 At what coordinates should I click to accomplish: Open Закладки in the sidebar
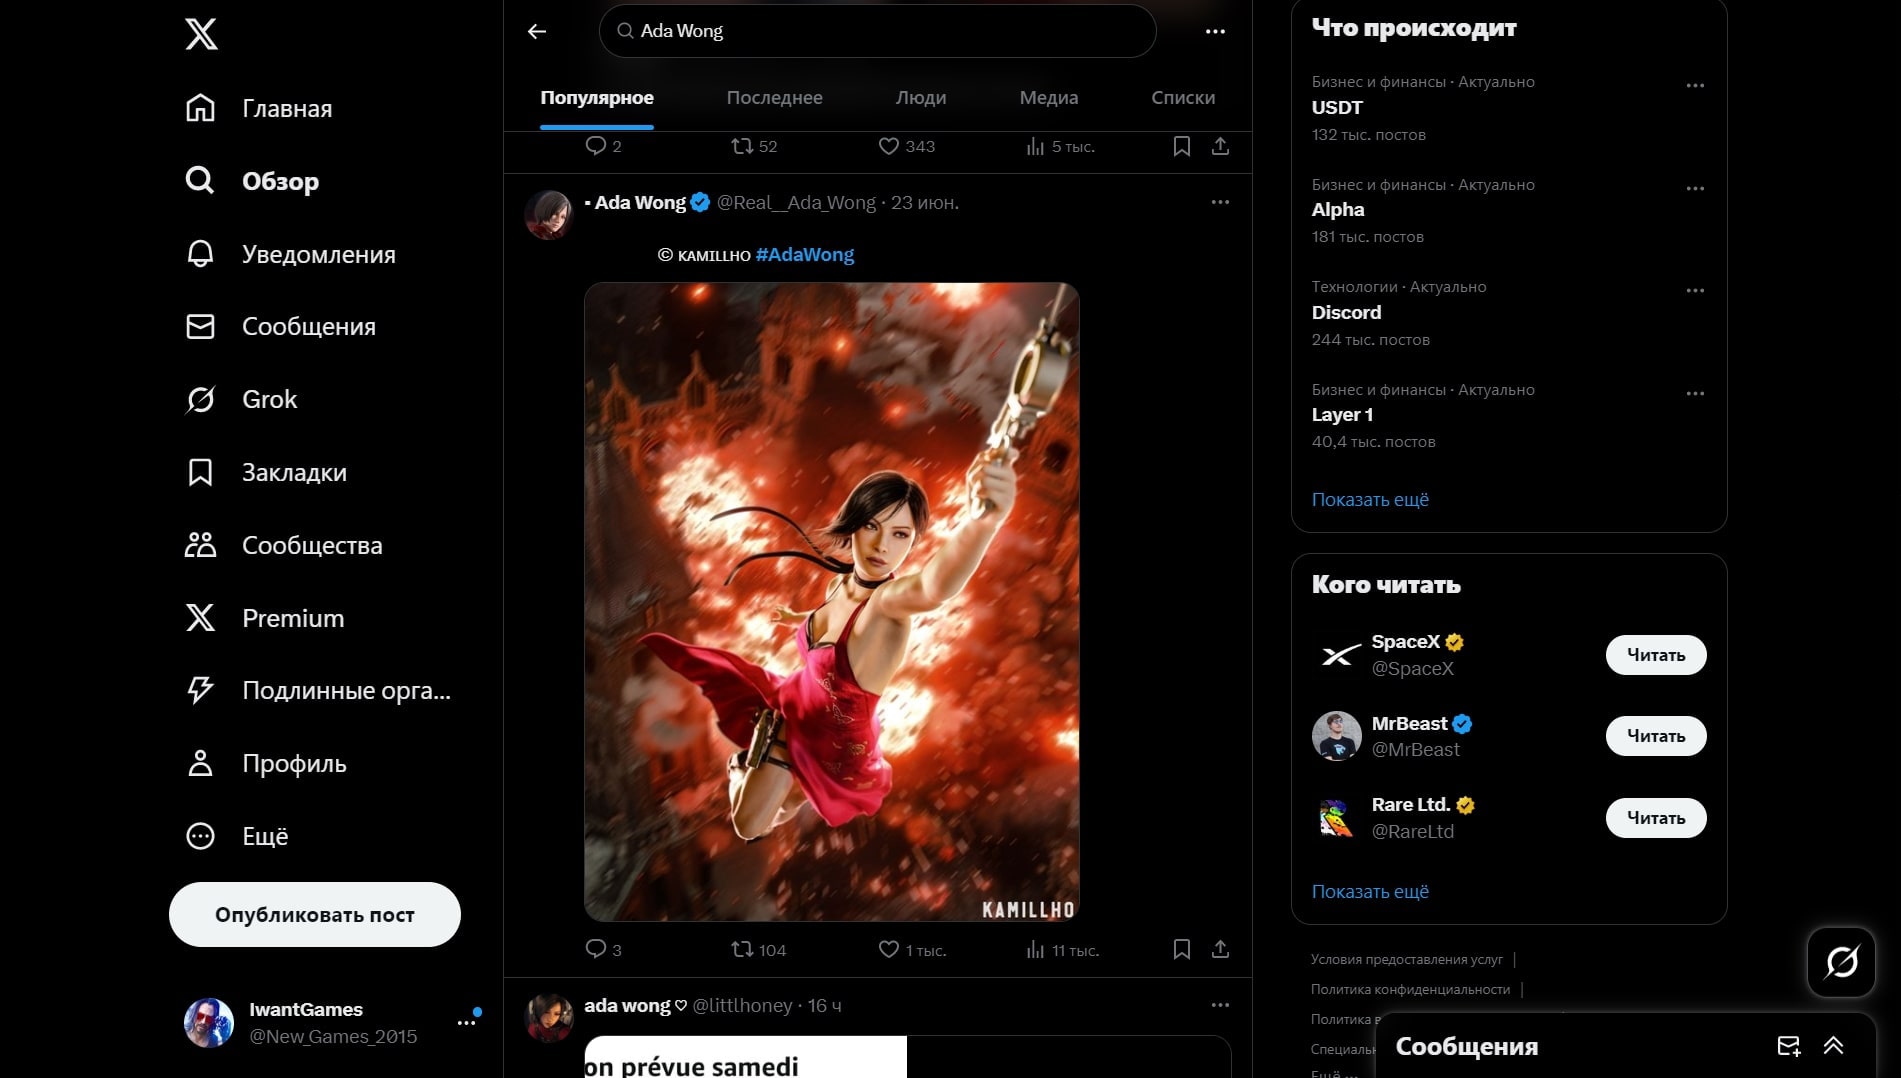tap(266, 472)
